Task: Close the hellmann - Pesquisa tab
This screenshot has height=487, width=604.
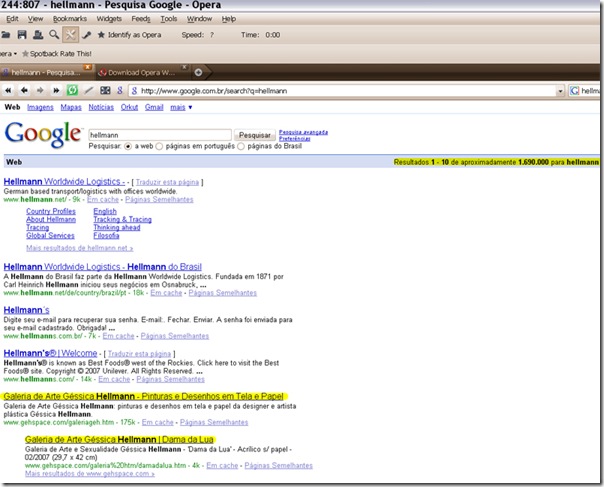Action: [88, 67]
